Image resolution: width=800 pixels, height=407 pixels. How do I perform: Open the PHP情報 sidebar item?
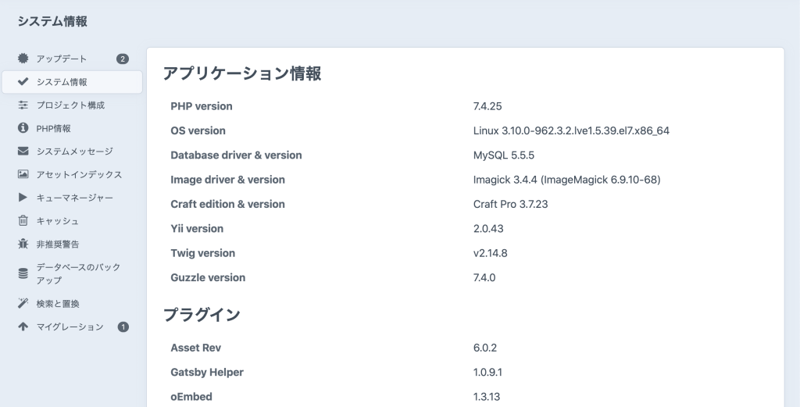[54, 128]
